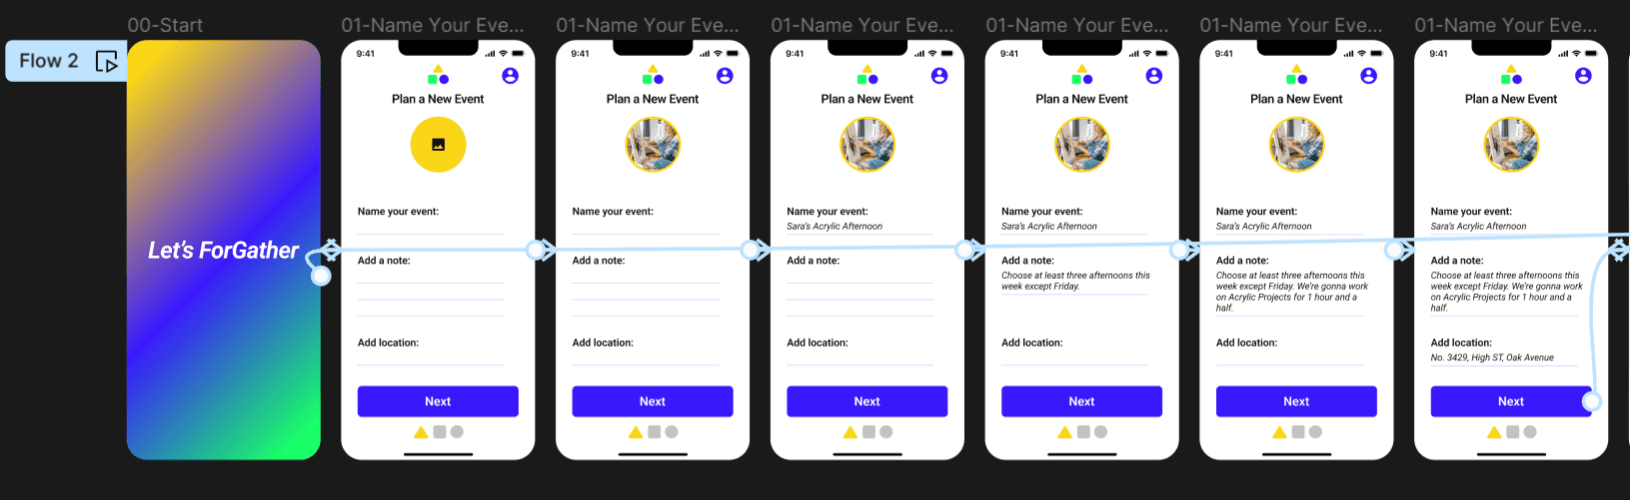Viewport: 1630px width, 500px height.
Task: Select the prototype connection node on the 00-Start frame edge
Action: click(x=320, y=275)
